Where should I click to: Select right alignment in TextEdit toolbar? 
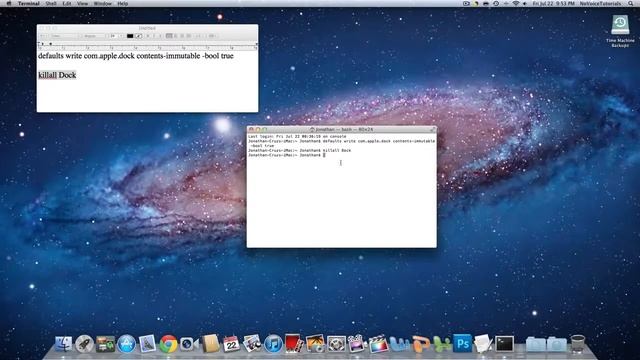(x=182, y=36)
